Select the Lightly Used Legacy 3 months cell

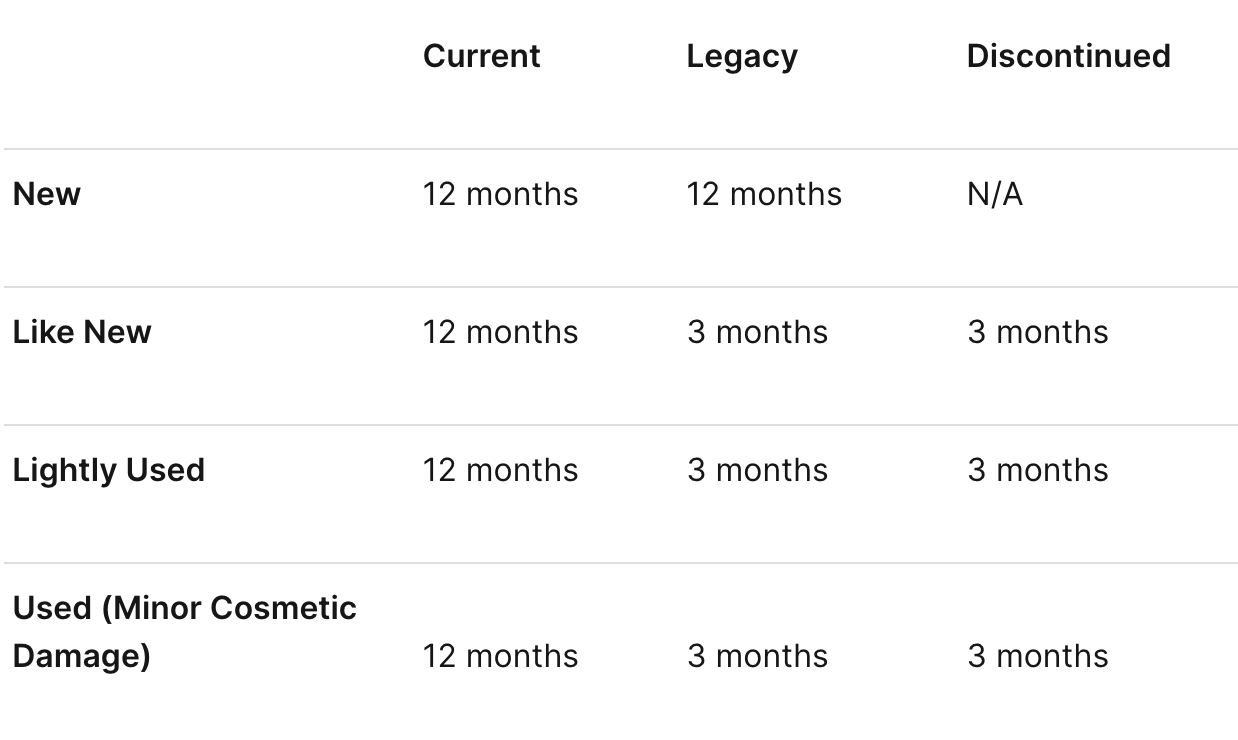point(757,470)
